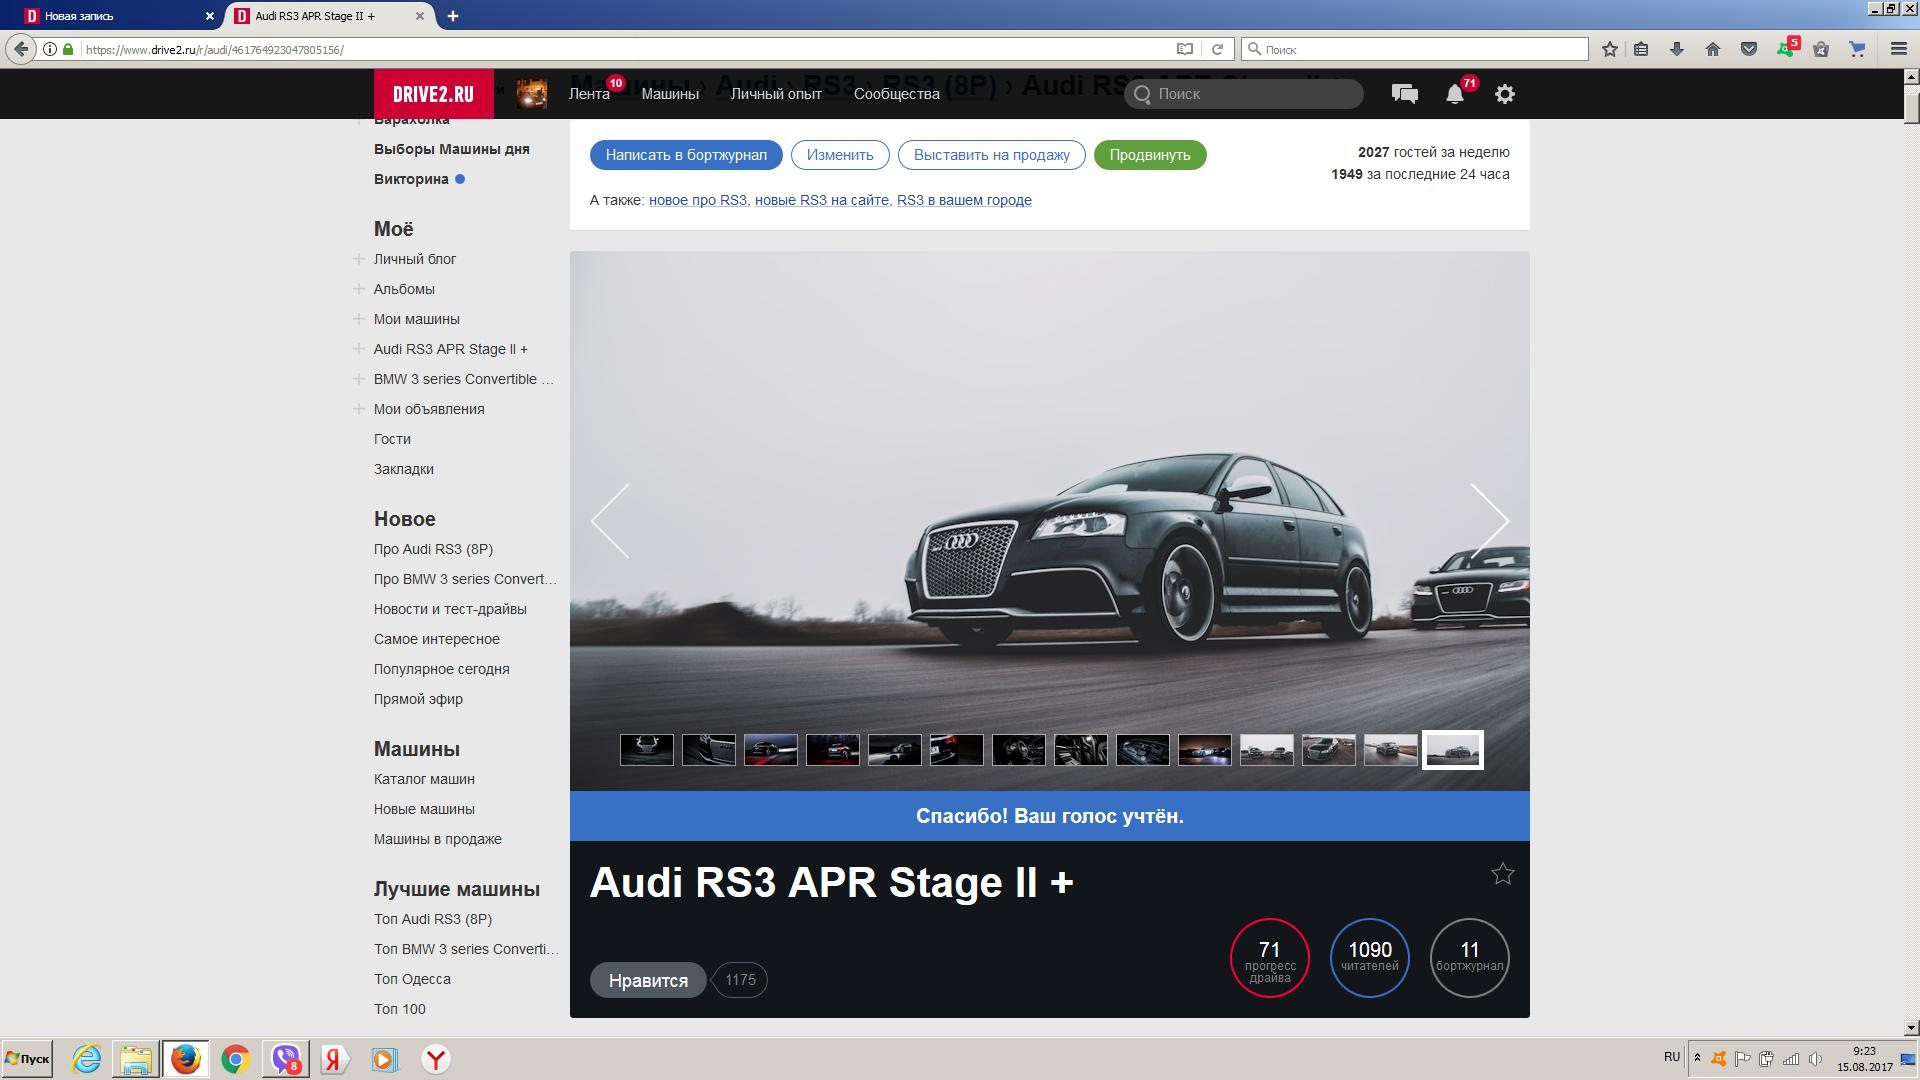
Task: Open the shopping cart toolbar extension icon
Action: (1857, 49)
